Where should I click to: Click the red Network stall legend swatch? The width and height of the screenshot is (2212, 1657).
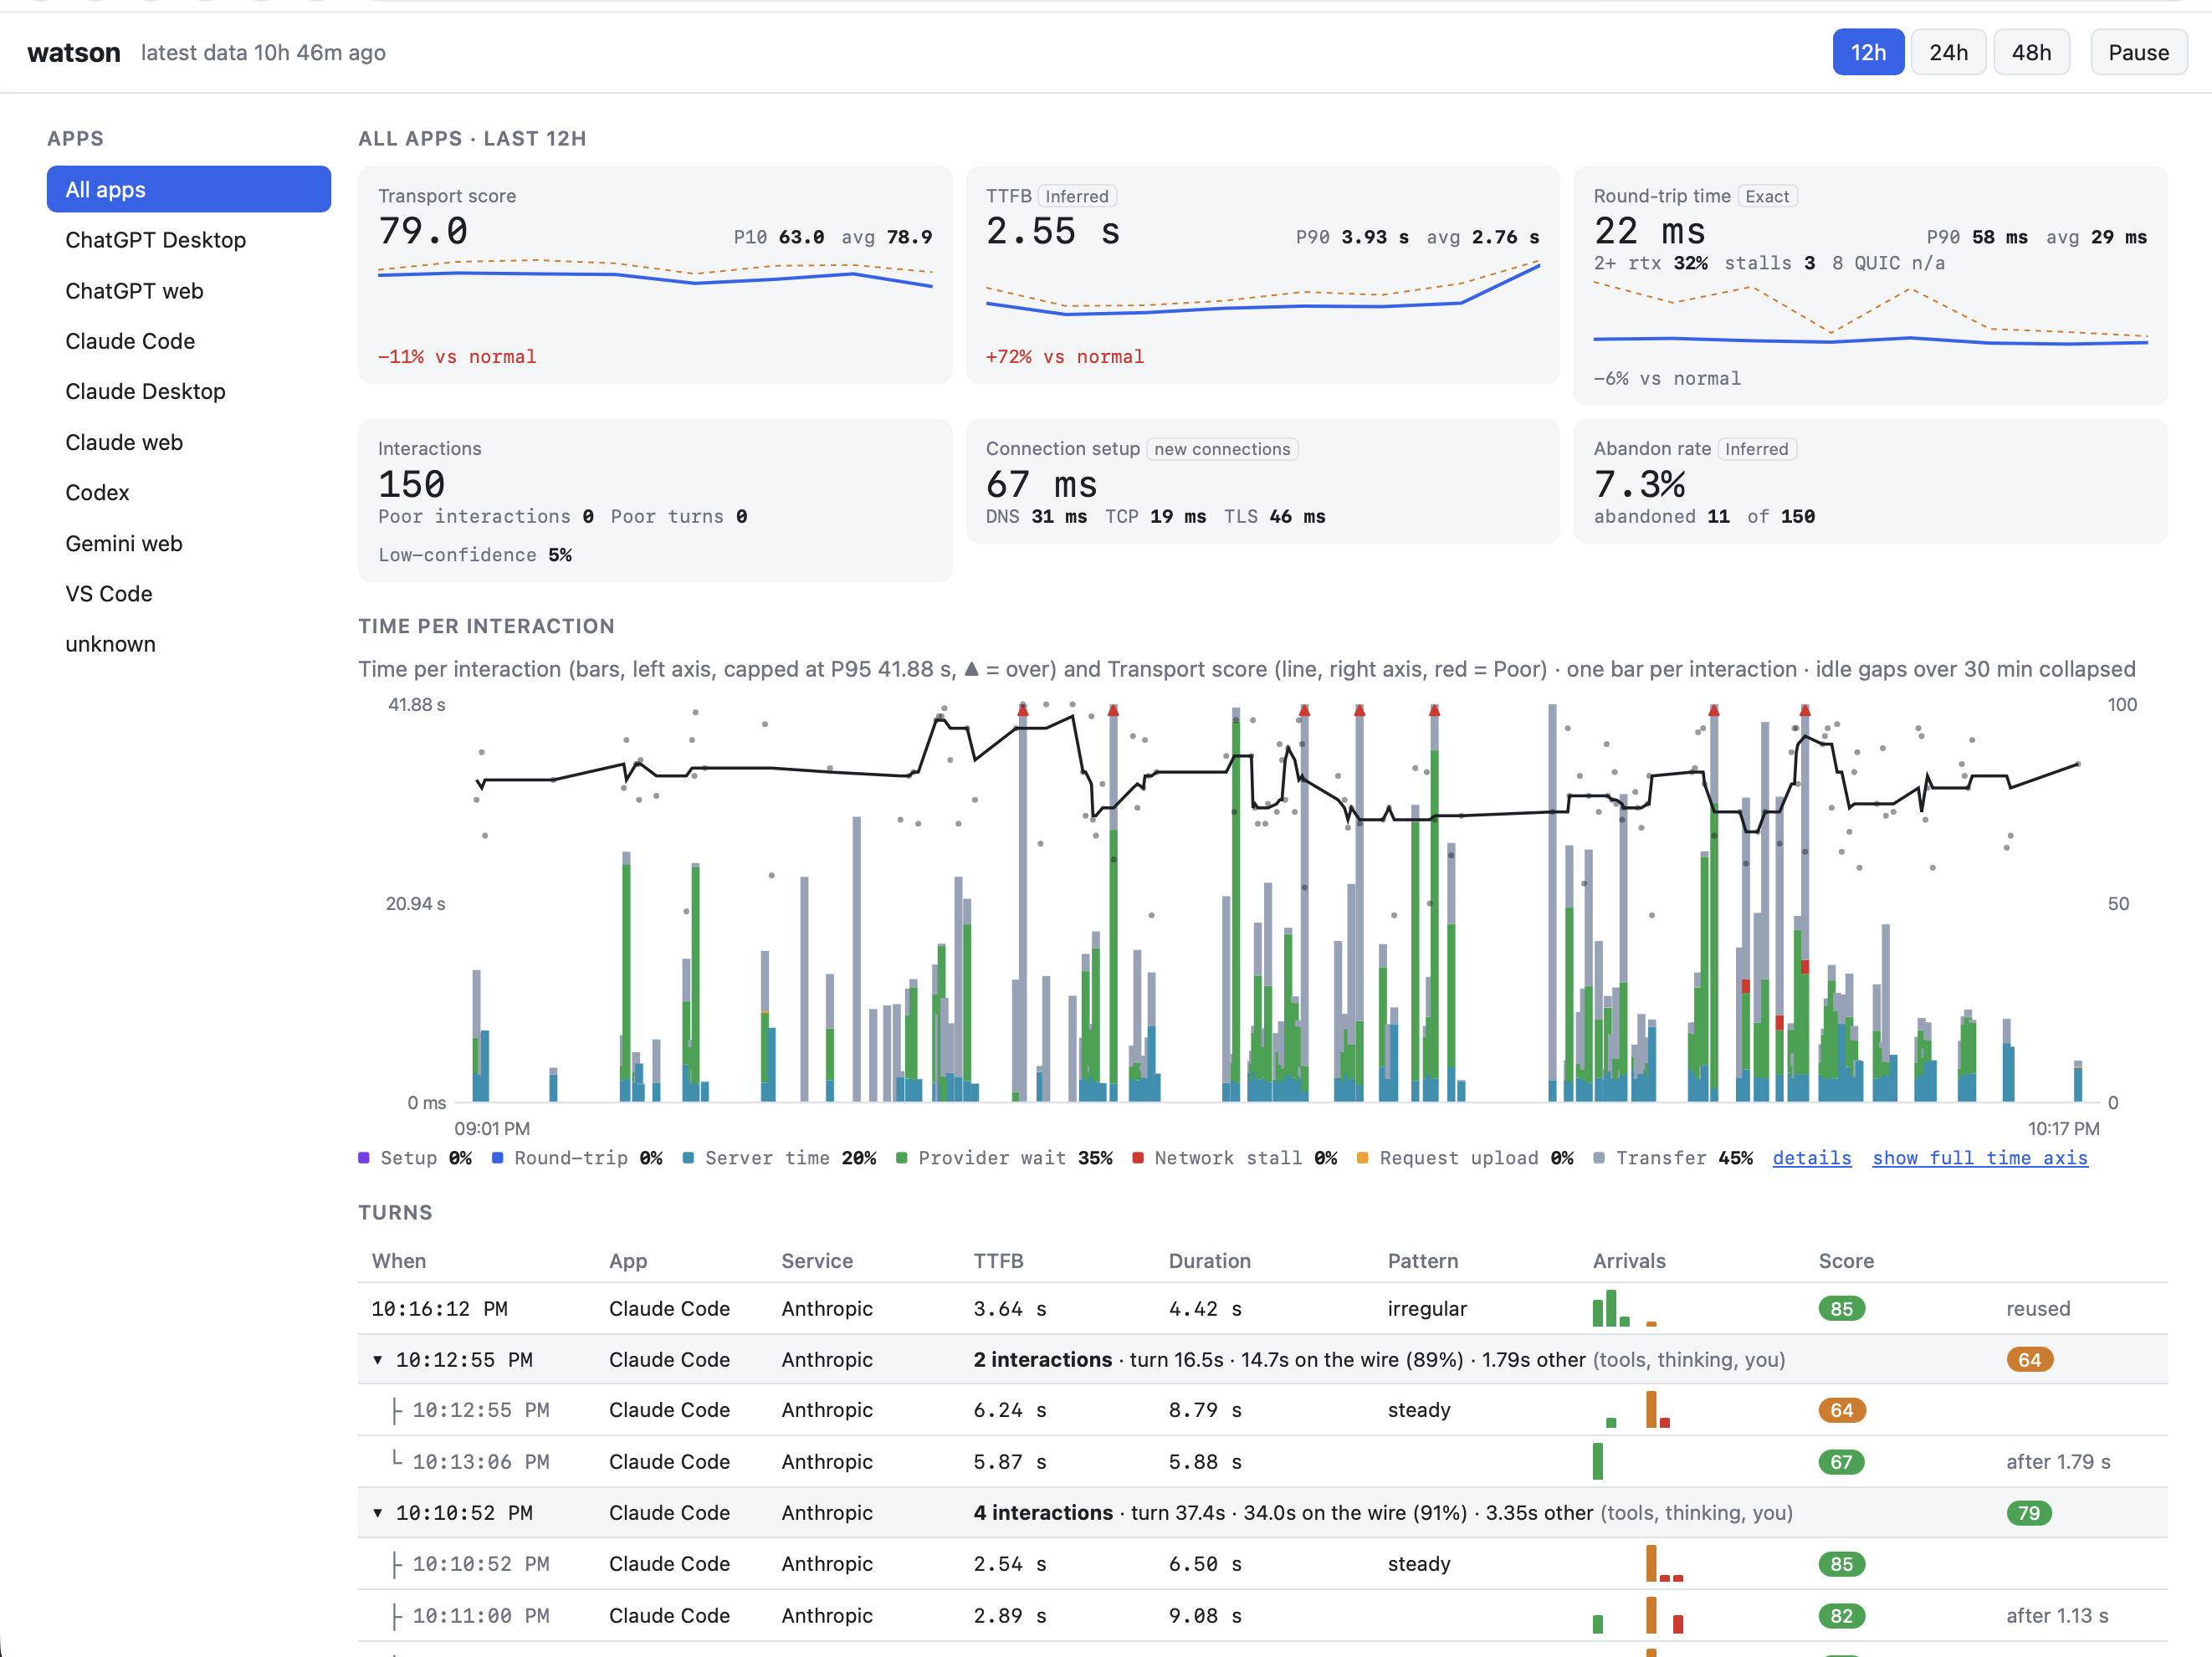pyautogui.click(x=1137, y=1157)
